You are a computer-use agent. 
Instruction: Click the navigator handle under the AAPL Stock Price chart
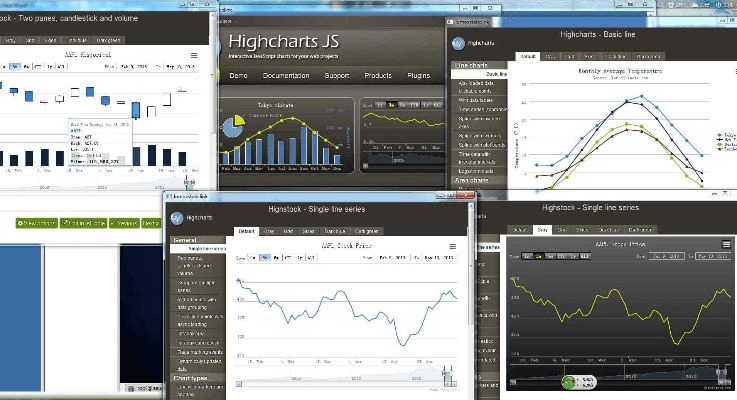pos(447,372)
